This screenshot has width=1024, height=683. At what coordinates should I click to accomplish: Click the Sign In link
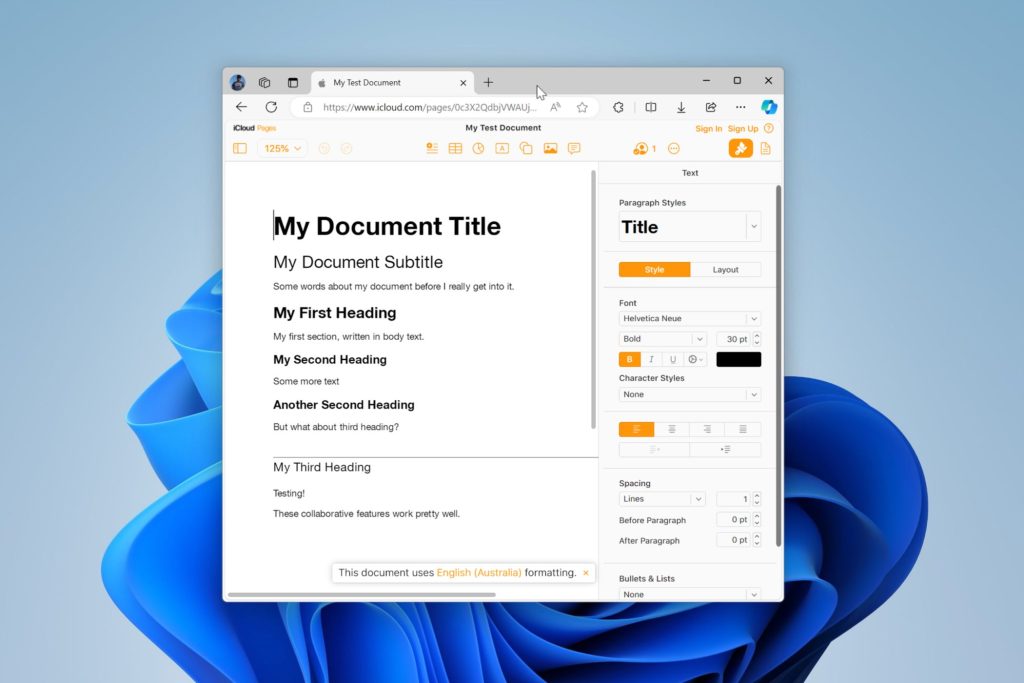click(x=709, y=129)
